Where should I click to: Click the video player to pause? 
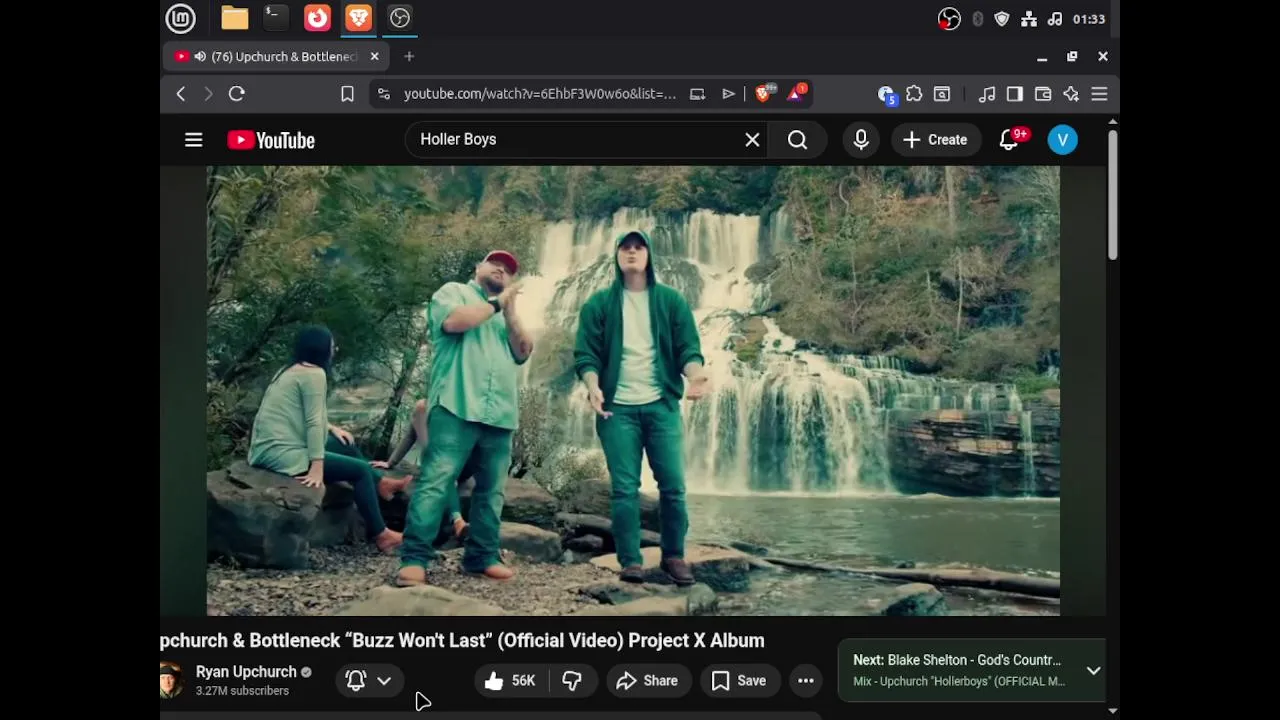(633, 390)
